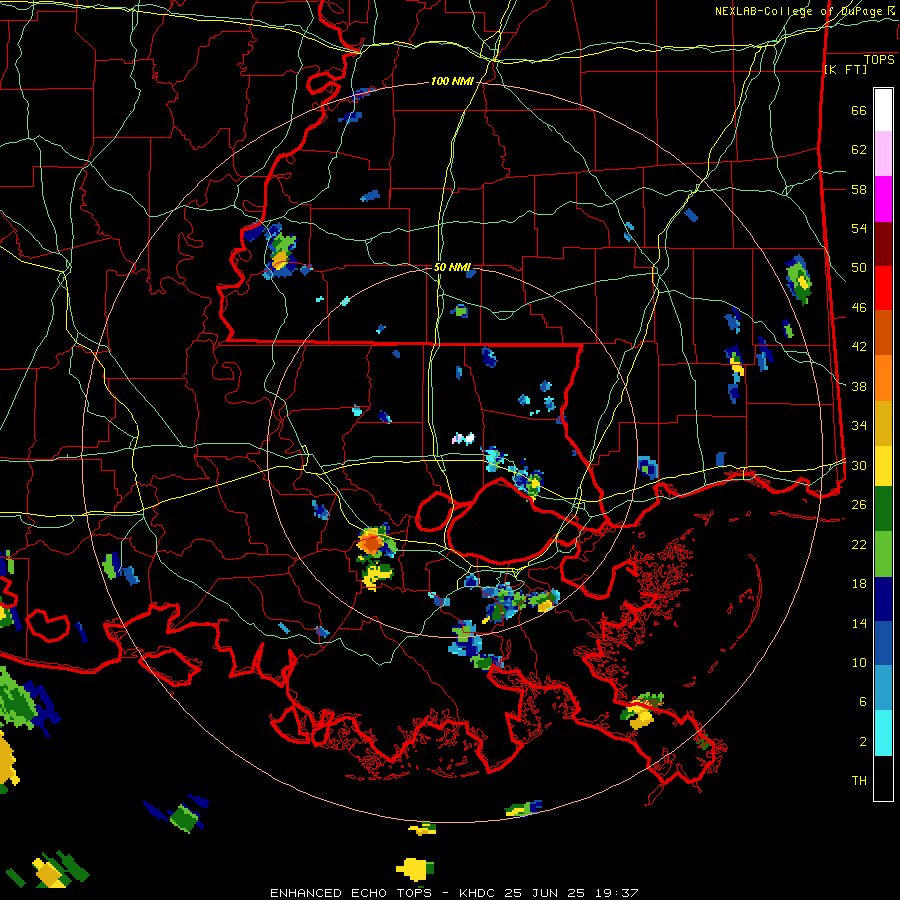Click the '6' legend value
The height and width of the screenshot is (900, 900).
863,701
